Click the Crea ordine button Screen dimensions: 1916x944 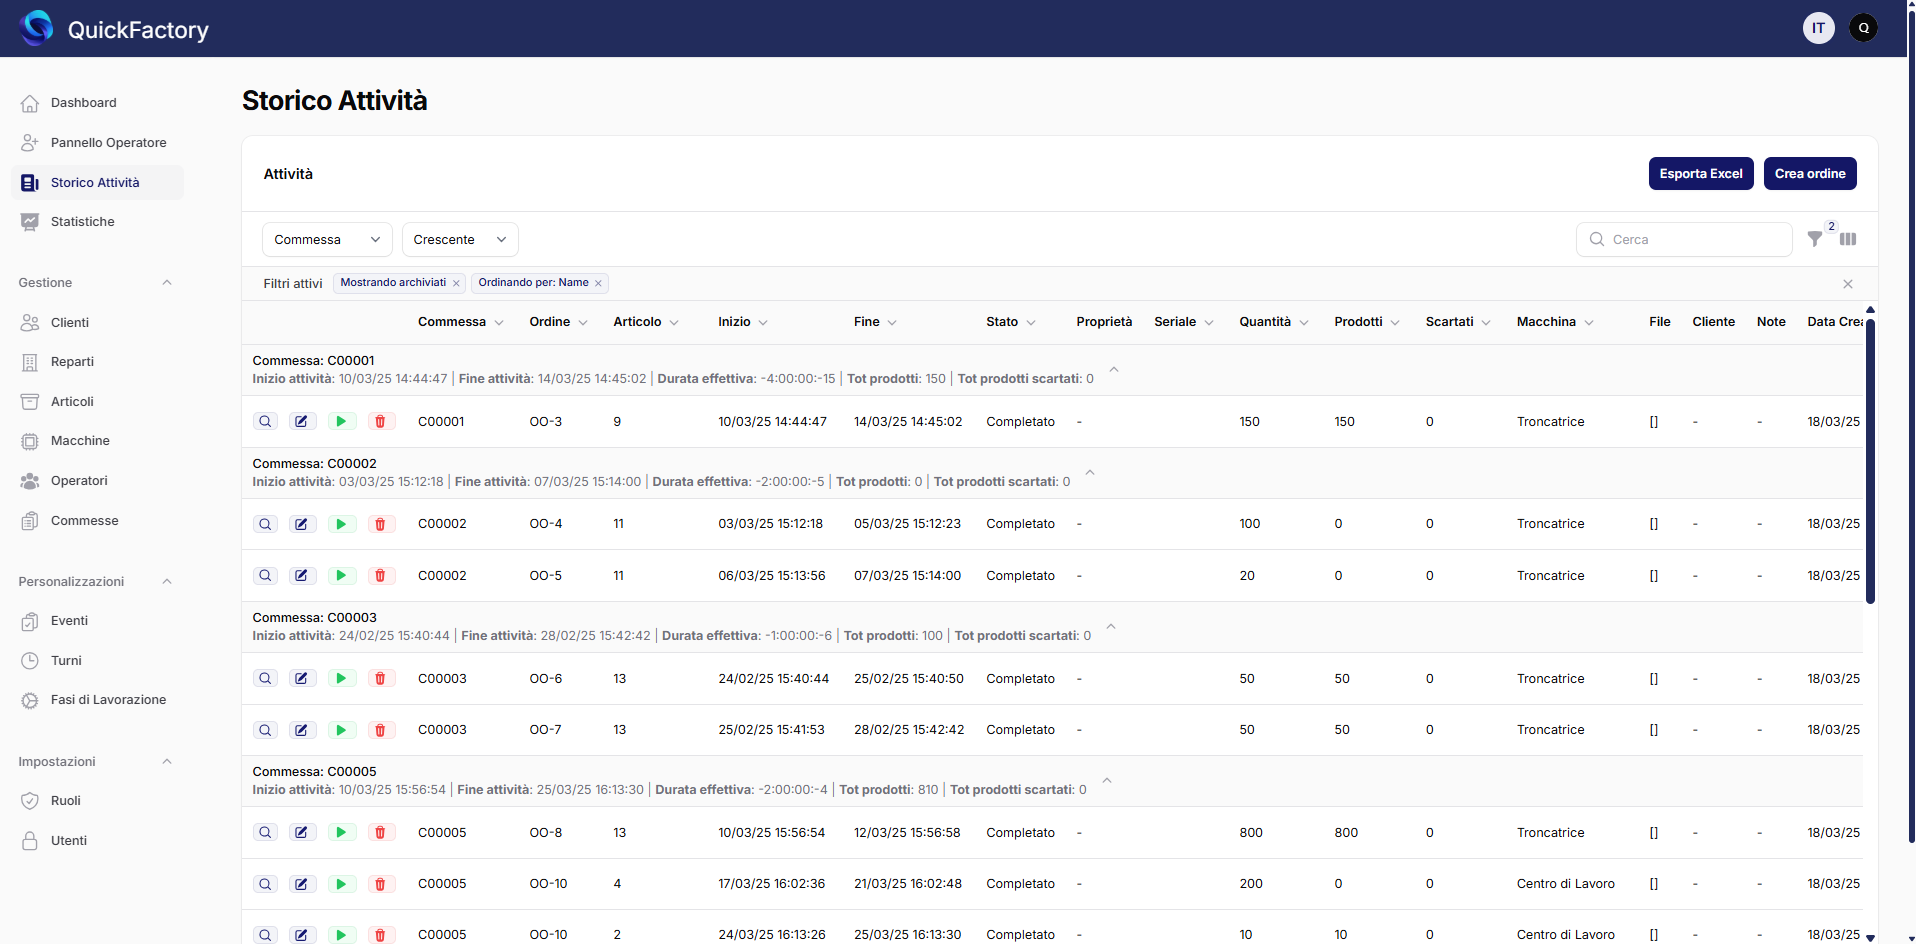click(1809, 174)
